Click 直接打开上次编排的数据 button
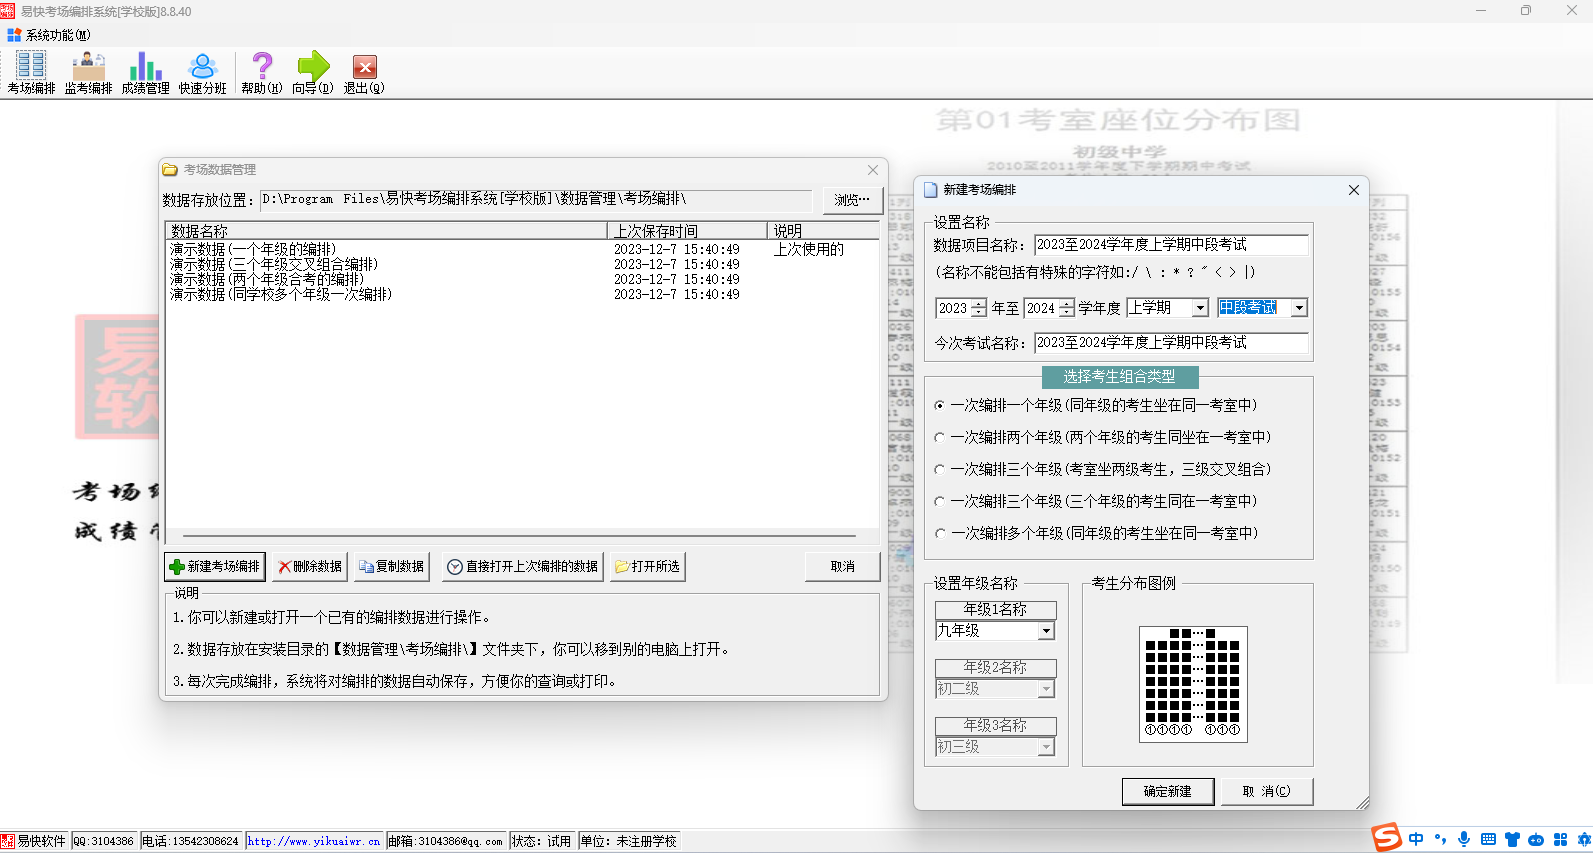Image resolution: width=1593 pixels, height=853 pixels. pyautogui.click(x=523, y=567)
